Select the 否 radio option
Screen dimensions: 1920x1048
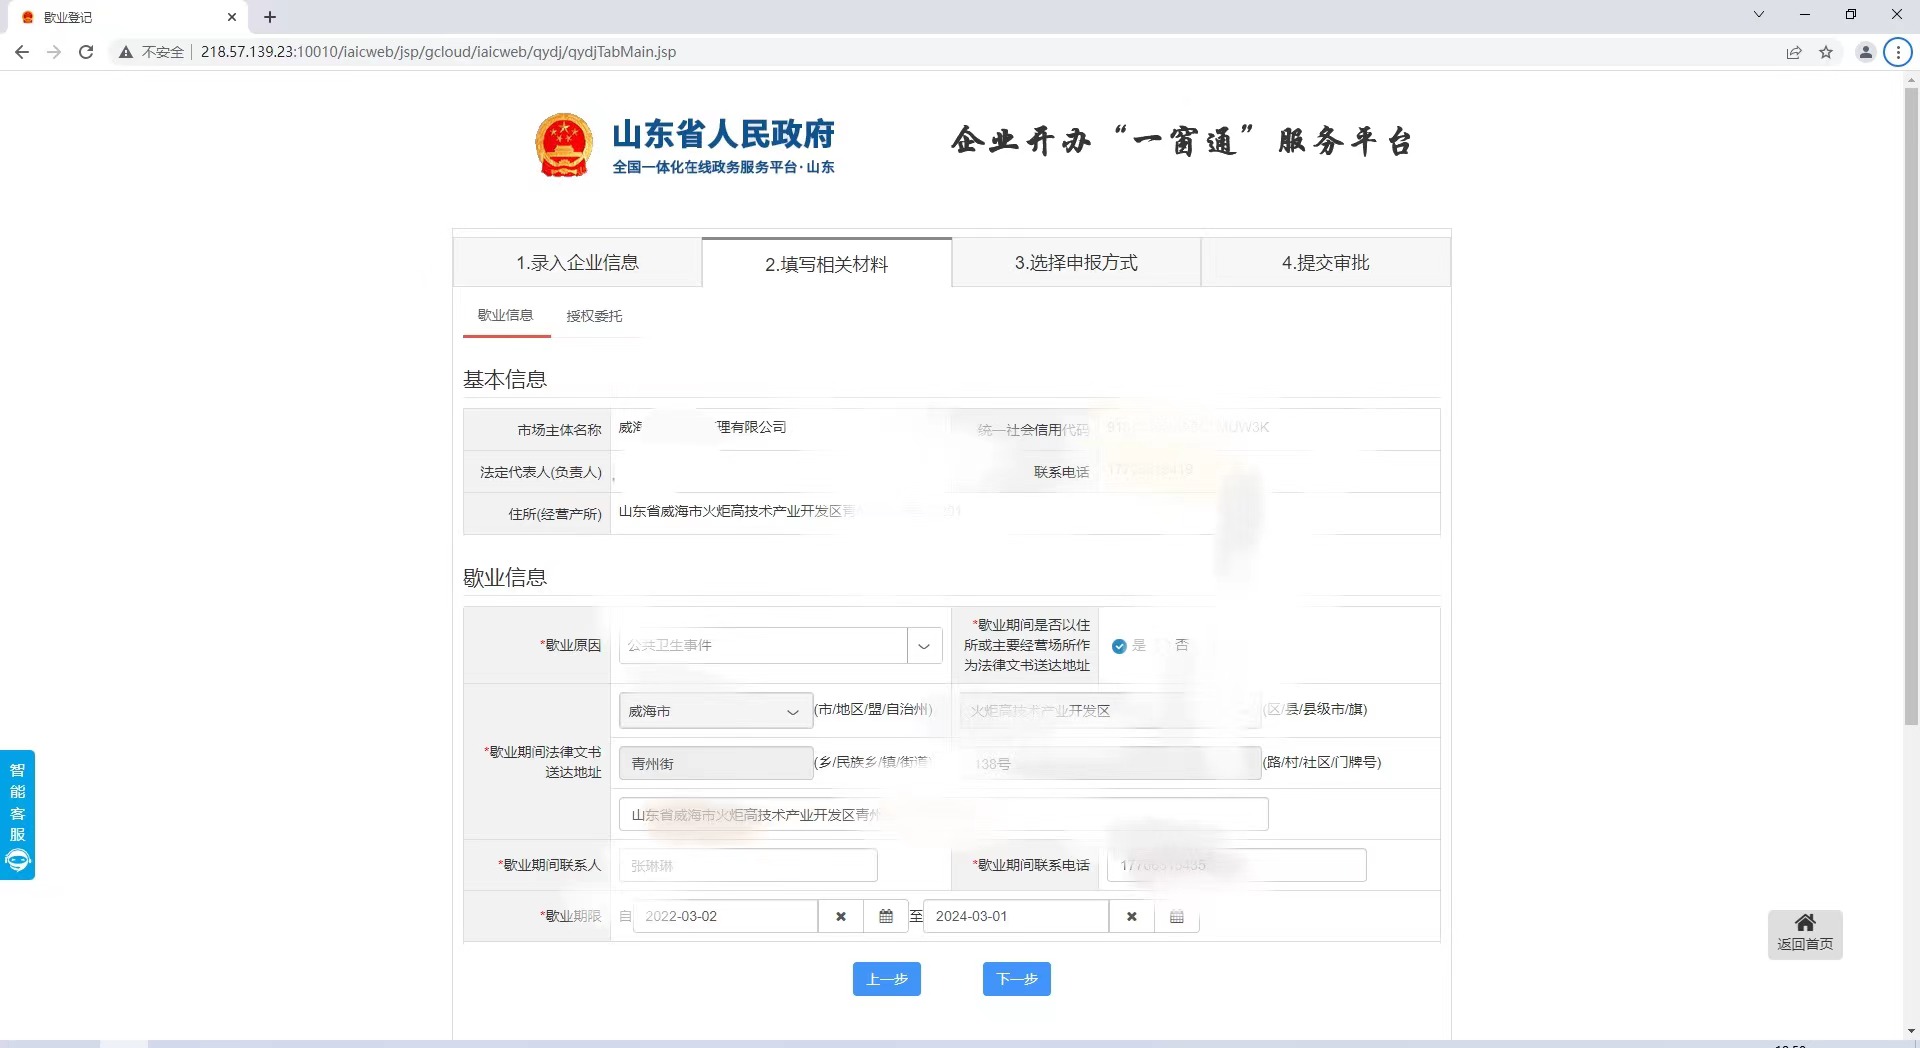click(x=1163, y=646)
